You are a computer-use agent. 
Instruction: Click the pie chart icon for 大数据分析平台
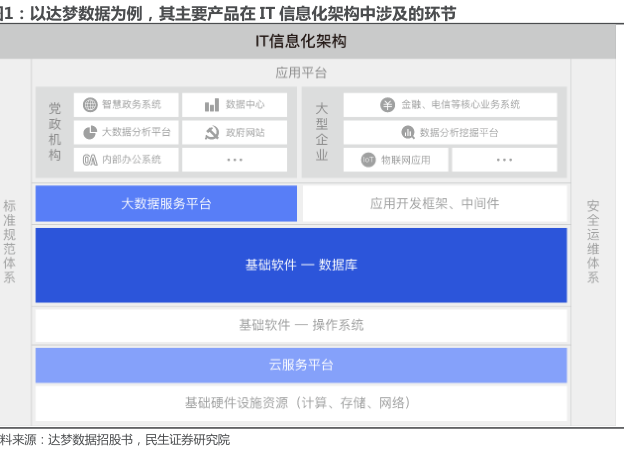(90, 132)
